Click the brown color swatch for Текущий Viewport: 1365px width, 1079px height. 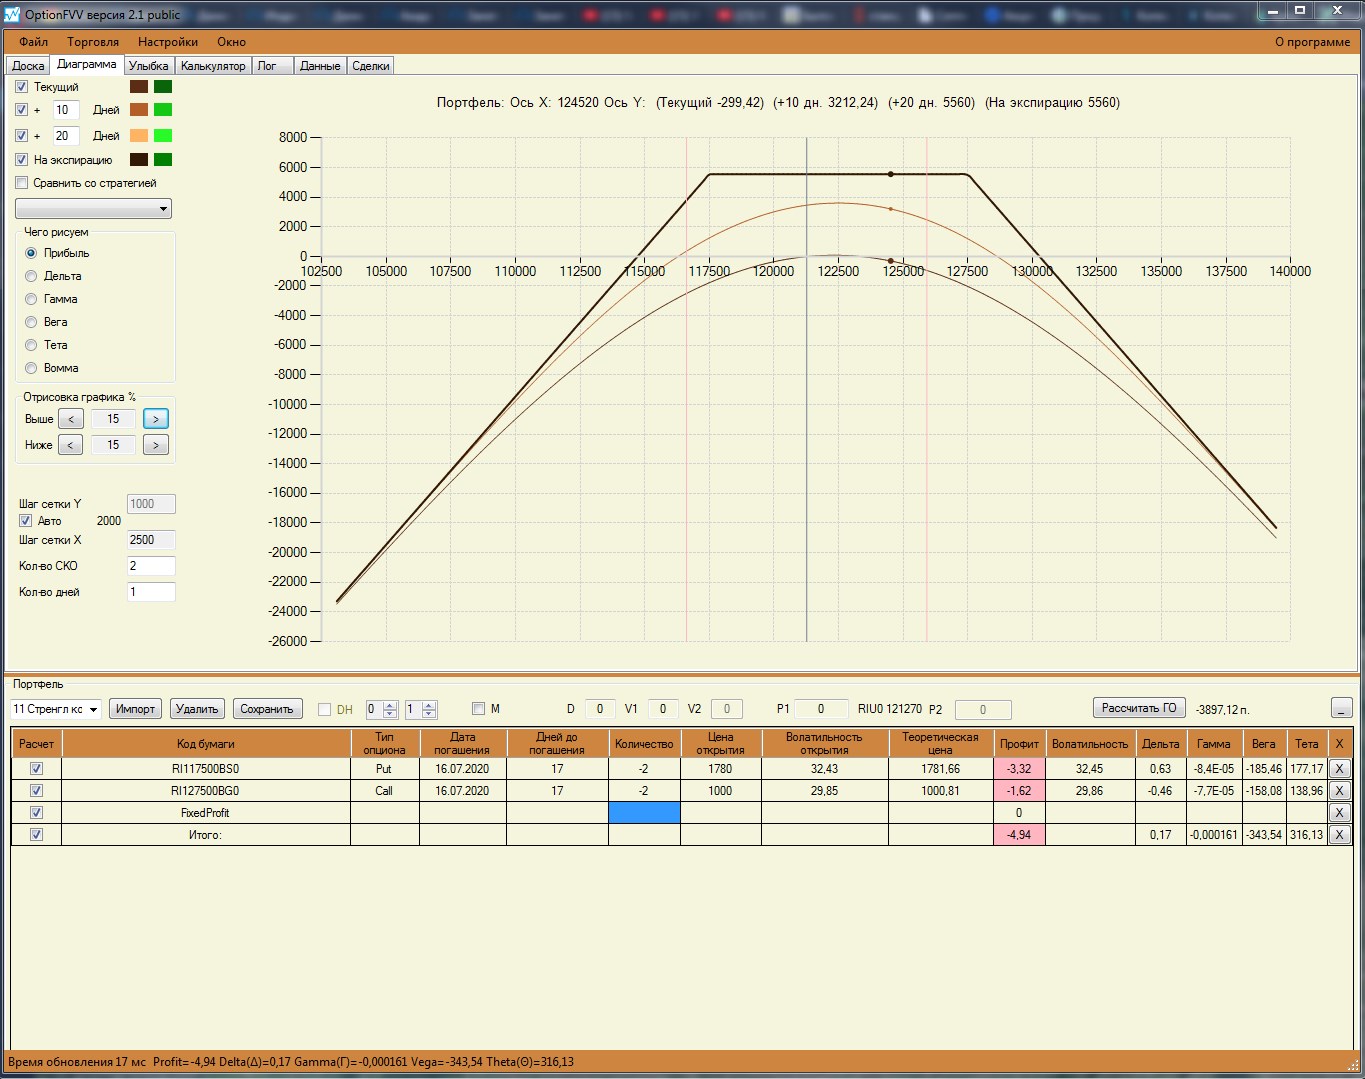click(x=139, y=87)
